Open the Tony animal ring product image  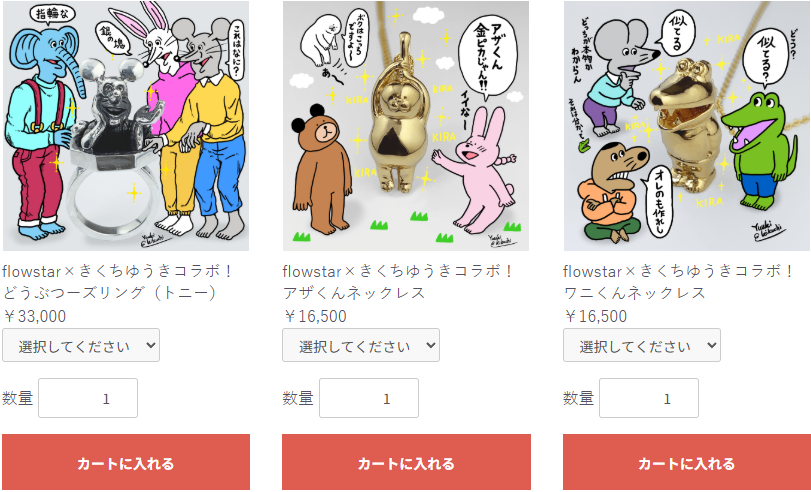pos(126,126)
